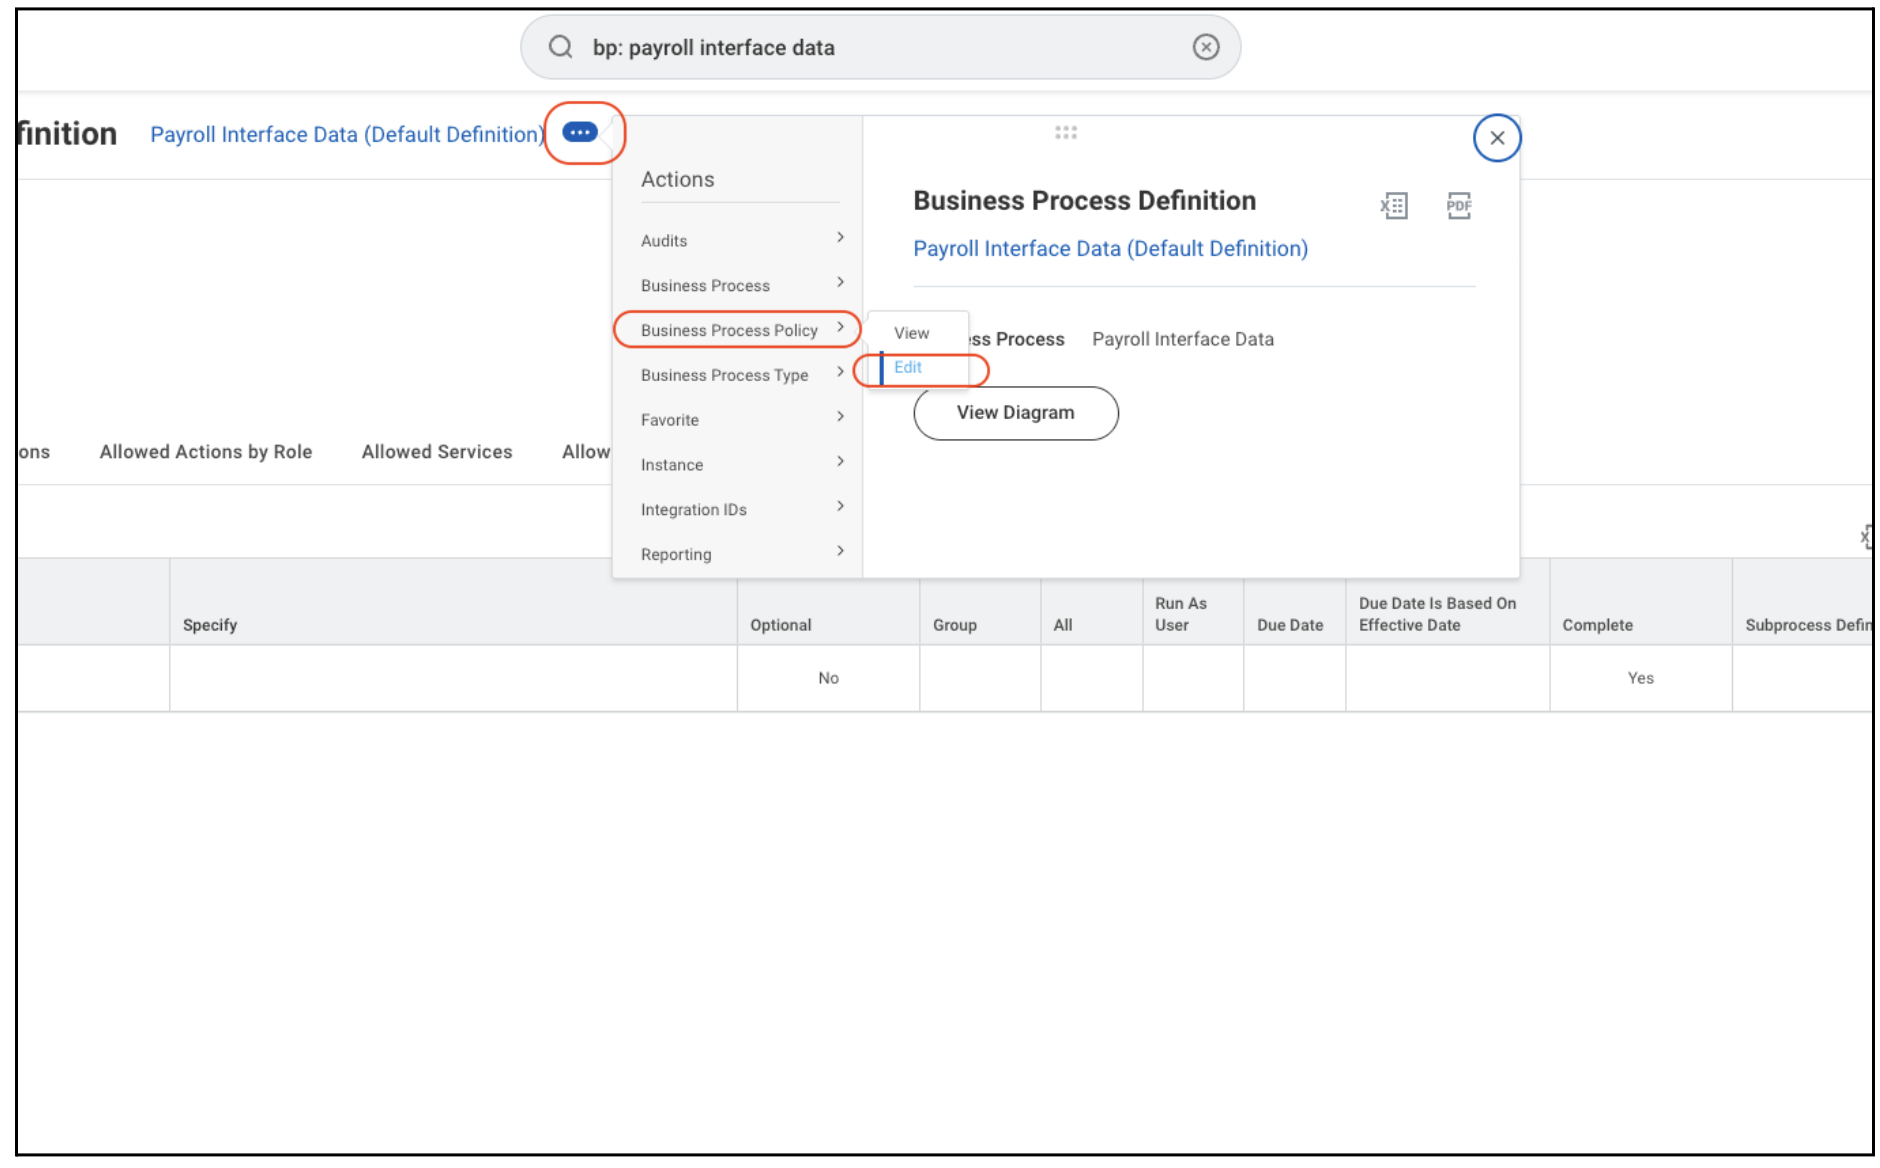The width and height of the screenshot is (1880, 1168).
Task: Open Payroll Interface Data link in header
Action: [347, 134]
